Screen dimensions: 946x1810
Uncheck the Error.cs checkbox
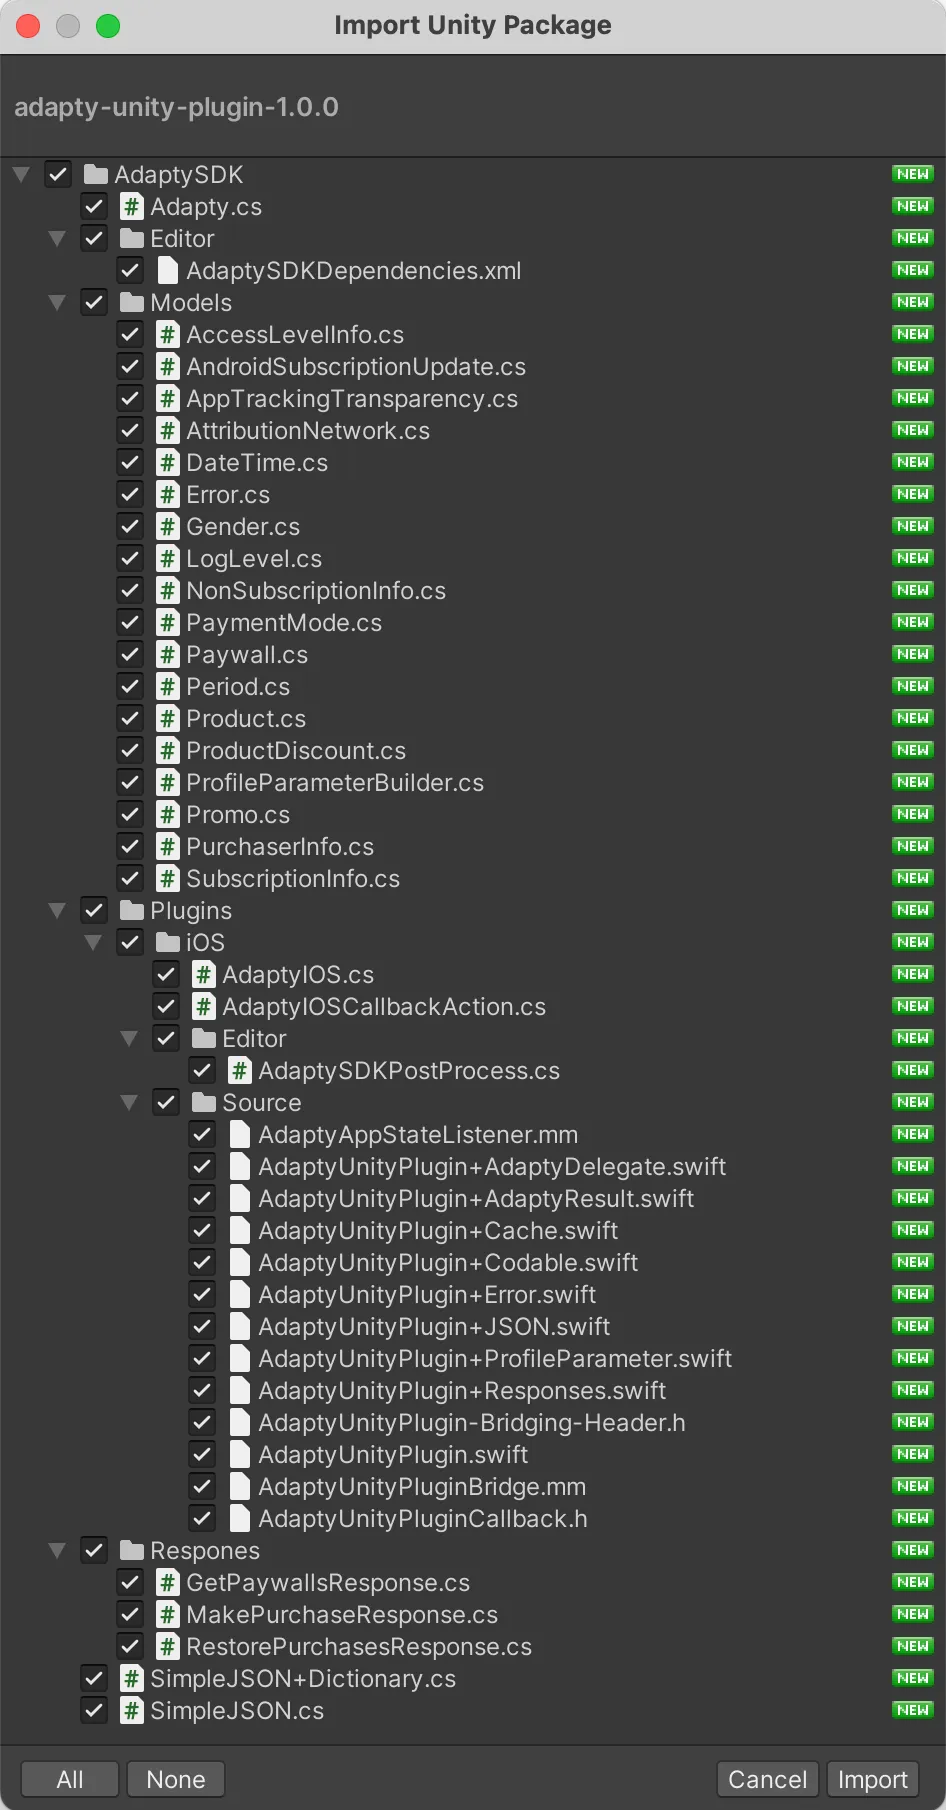click(x=130, y=495)
